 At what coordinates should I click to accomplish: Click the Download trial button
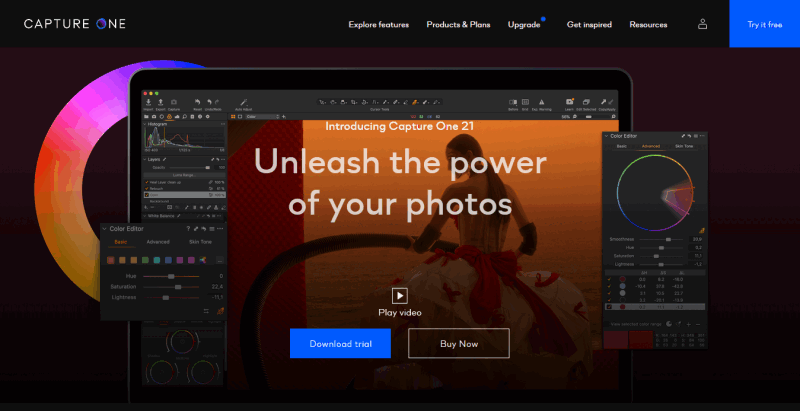(x=340, y=343)
